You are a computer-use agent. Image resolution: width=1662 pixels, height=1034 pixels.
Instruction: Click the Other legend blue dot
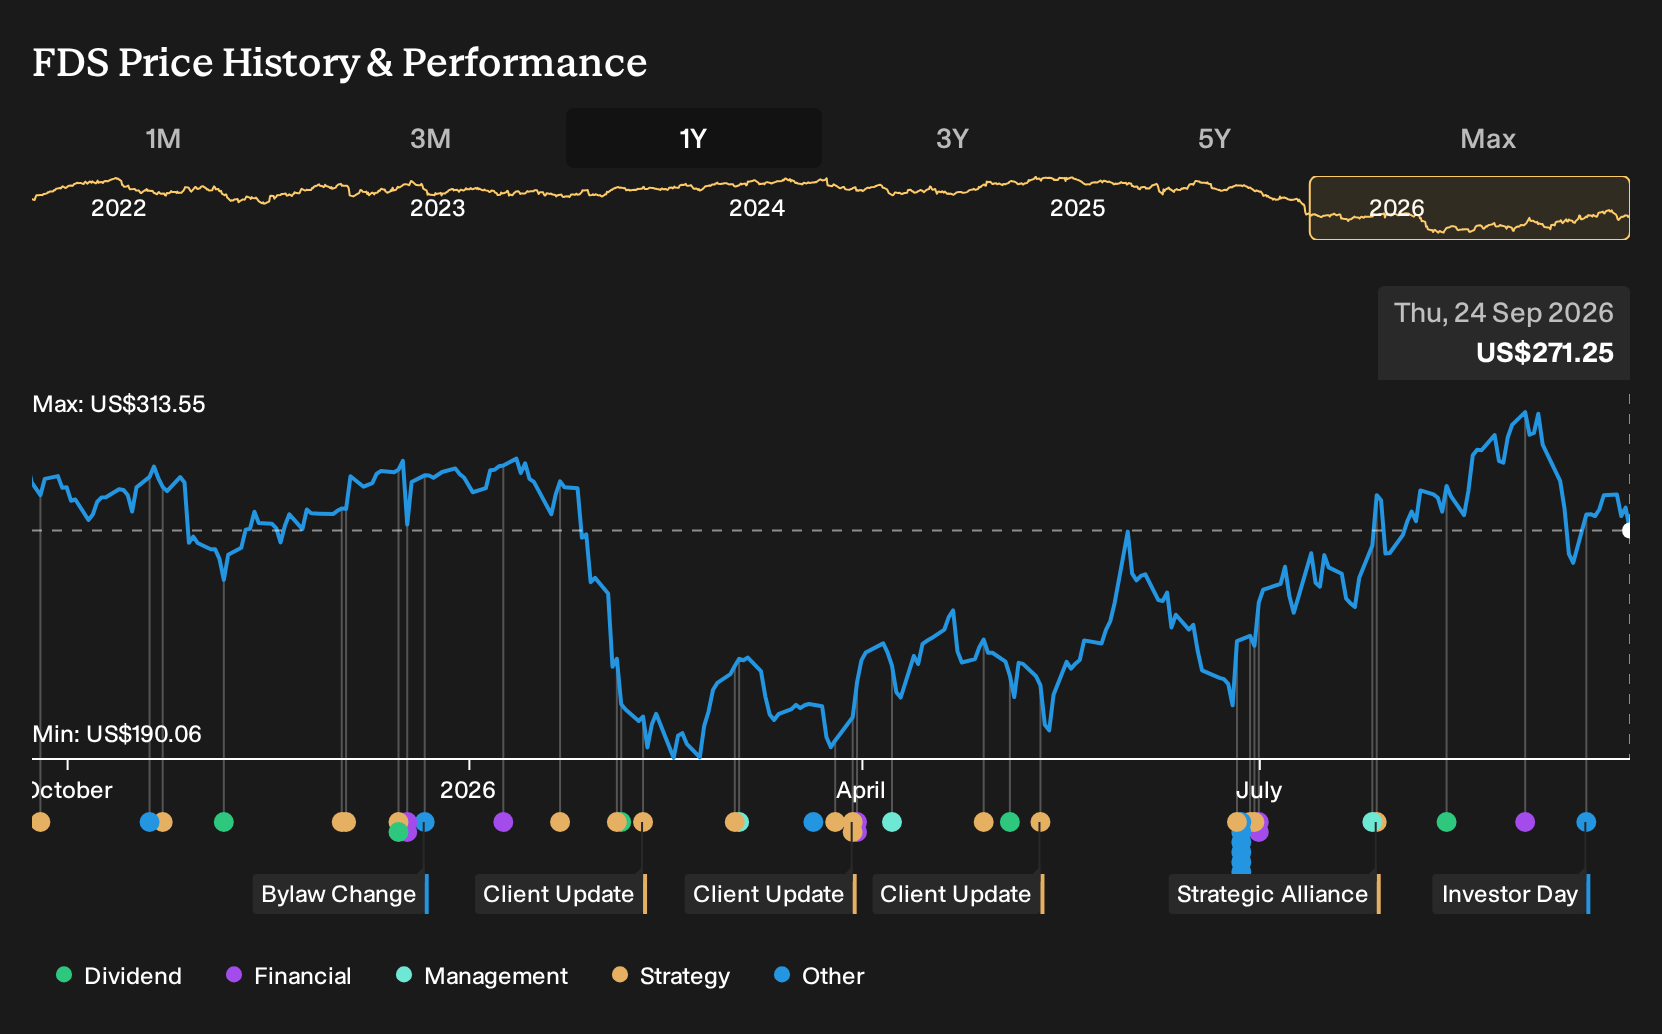point(782,974)
